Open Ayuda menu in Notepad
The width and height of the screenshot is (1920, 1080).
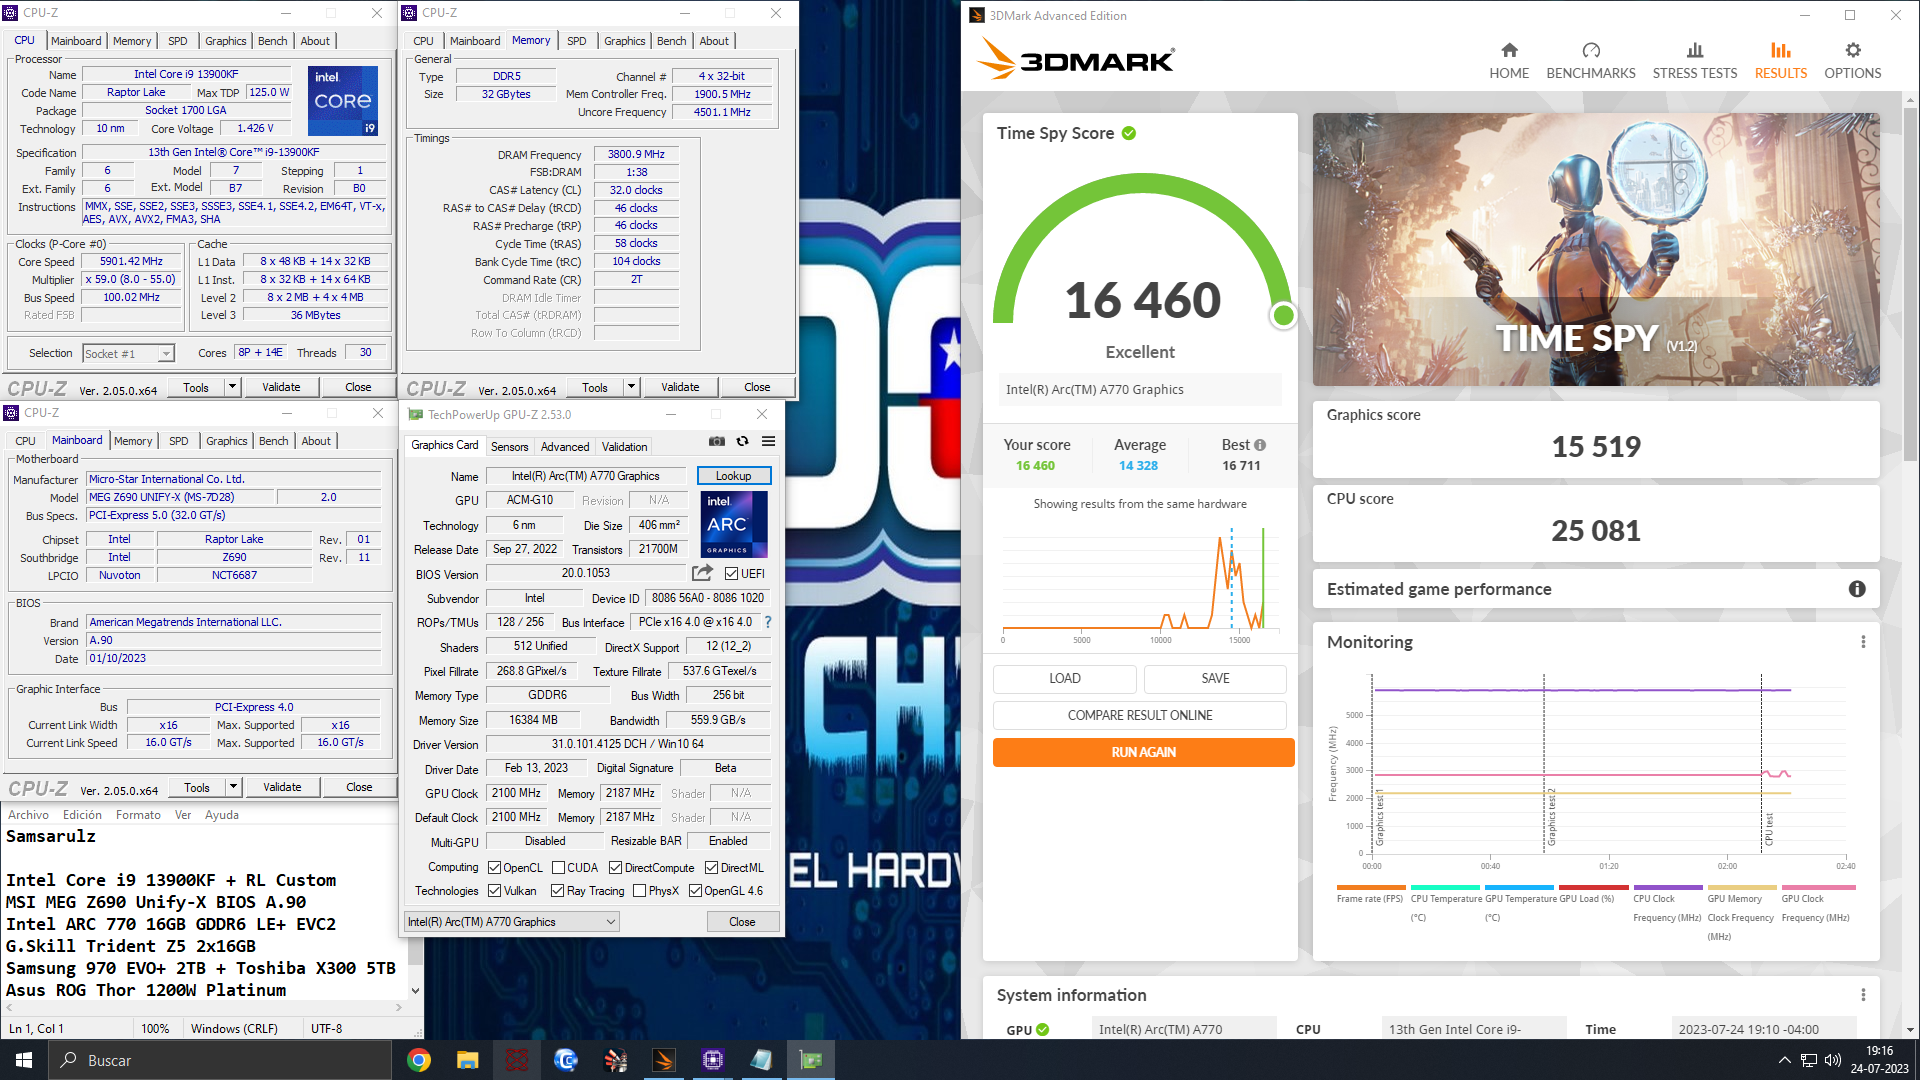click(x=222, y=815)
